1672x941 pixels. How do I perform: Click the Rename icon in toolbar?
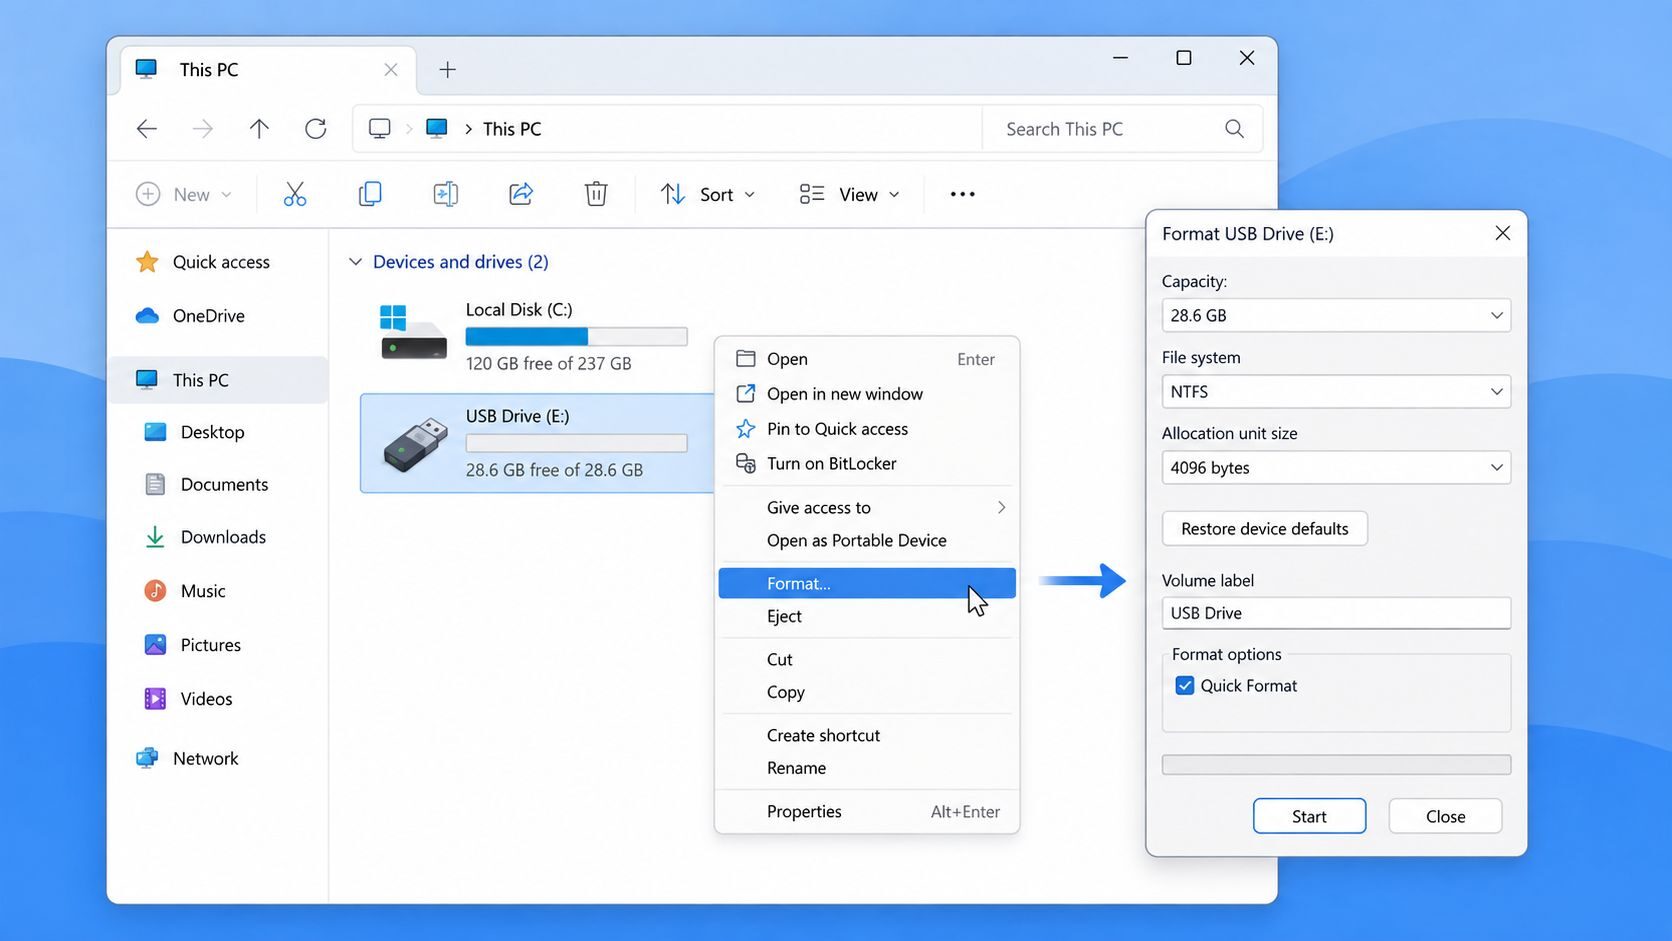[x=446, y=194]
